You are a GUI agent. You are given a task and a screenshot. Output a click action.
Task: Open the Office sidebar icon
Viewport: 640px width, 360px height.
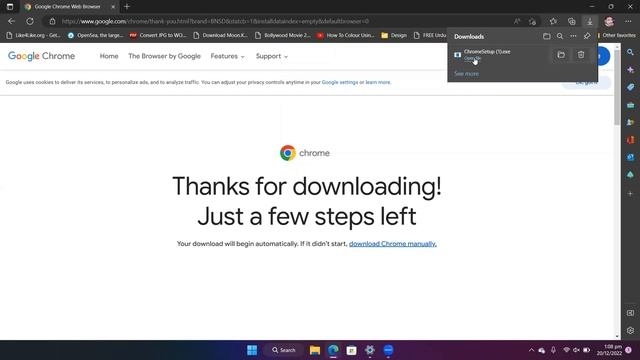coord(630,140)
